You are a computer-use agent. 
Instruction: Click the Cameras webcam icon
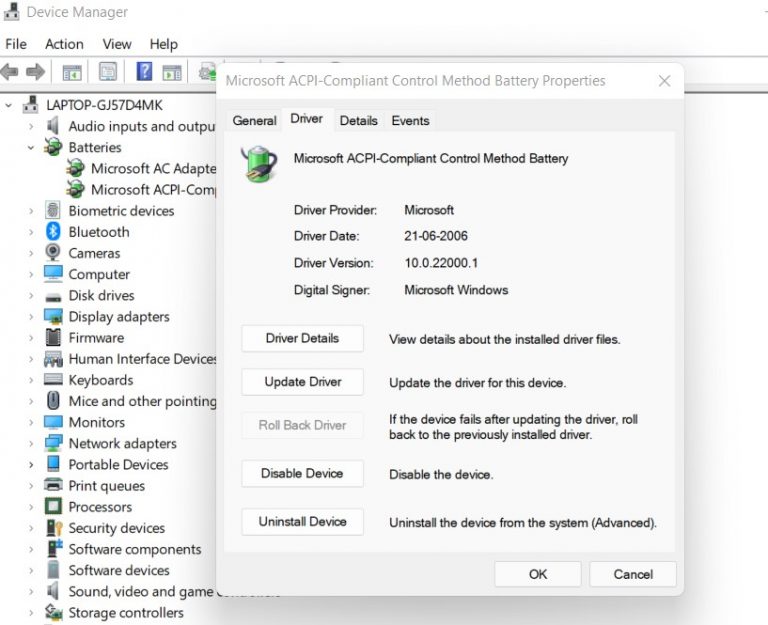[x=53, y=253]
